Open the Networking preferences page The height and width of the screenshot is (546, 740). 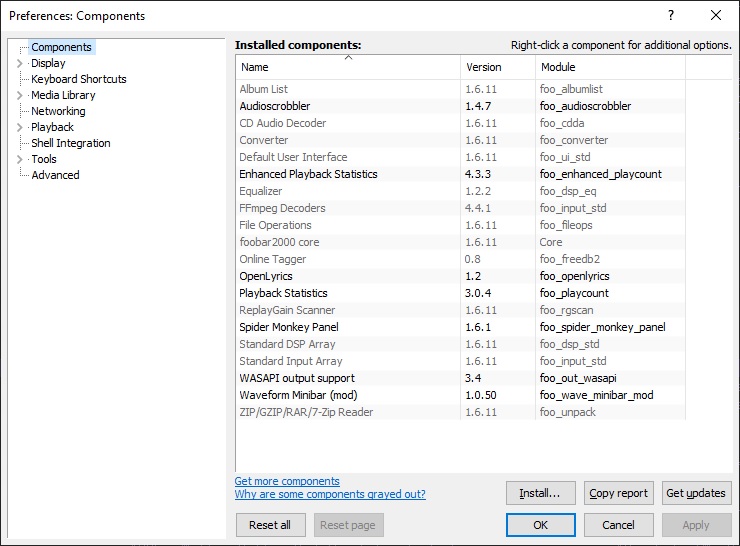58,111
